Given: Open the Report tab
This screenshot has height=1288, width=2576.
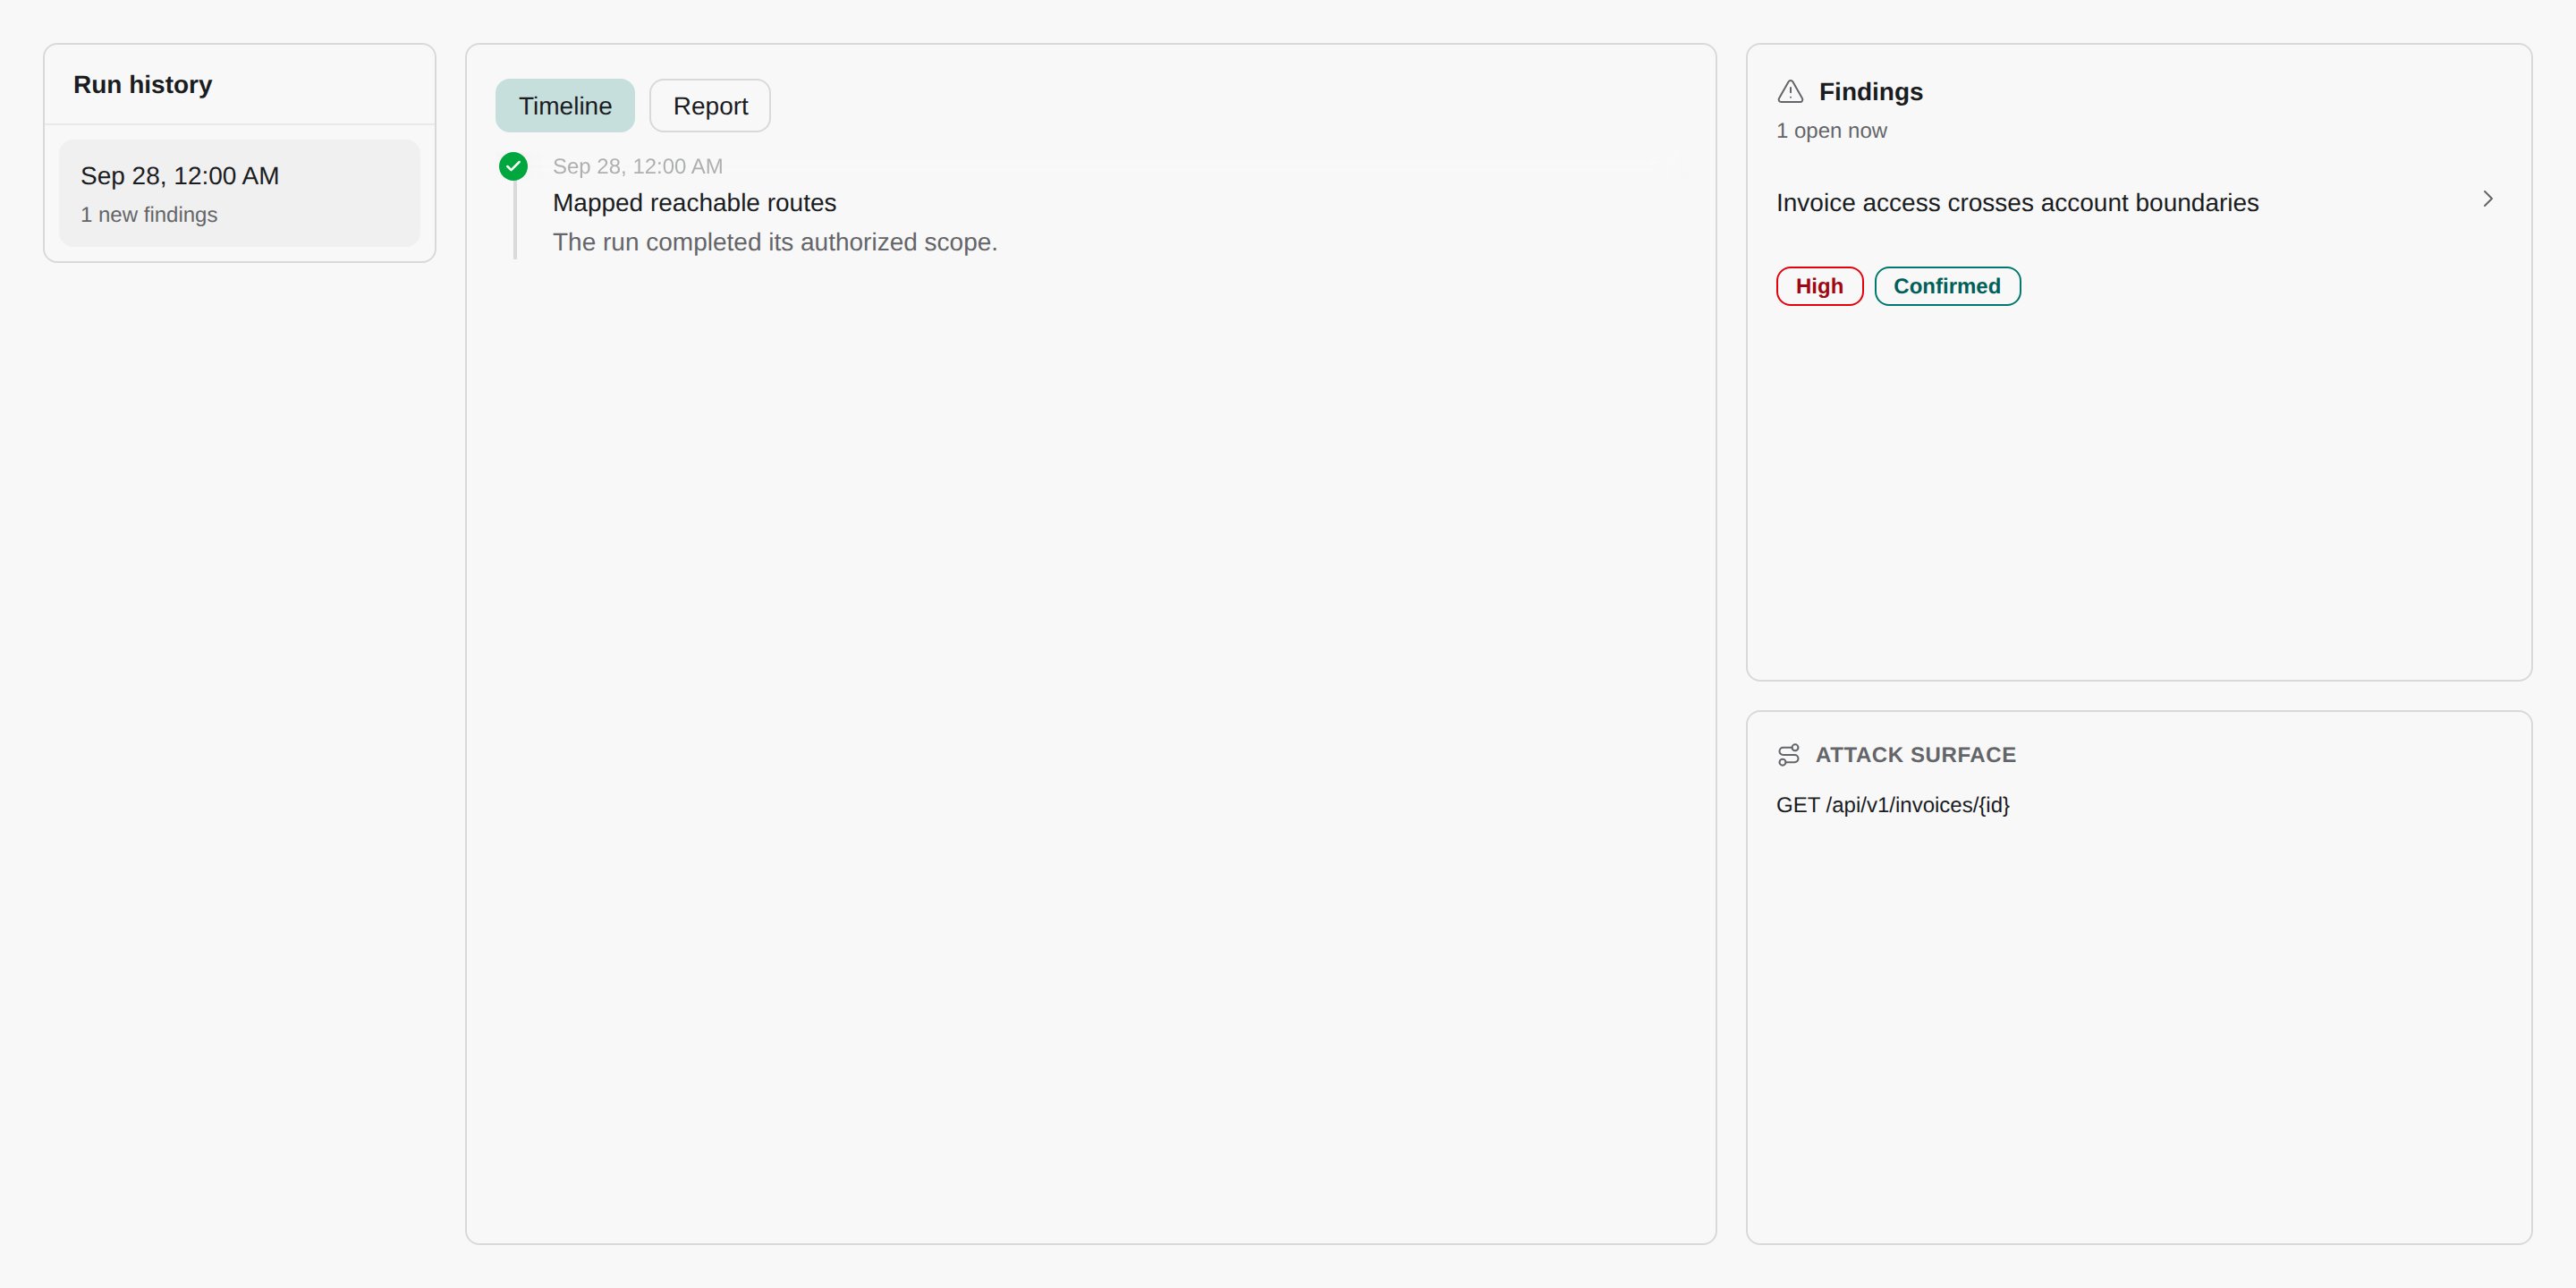Looking at the screenshot, I should [x=710, y=106].
